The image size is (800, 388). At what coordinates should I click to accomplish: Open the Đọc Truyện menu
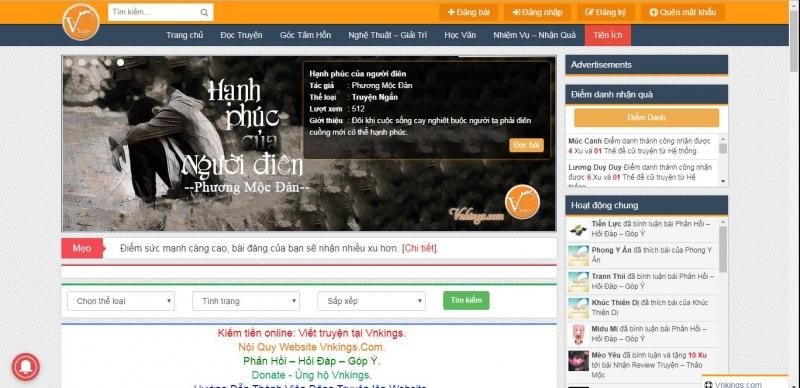point(241,35)
